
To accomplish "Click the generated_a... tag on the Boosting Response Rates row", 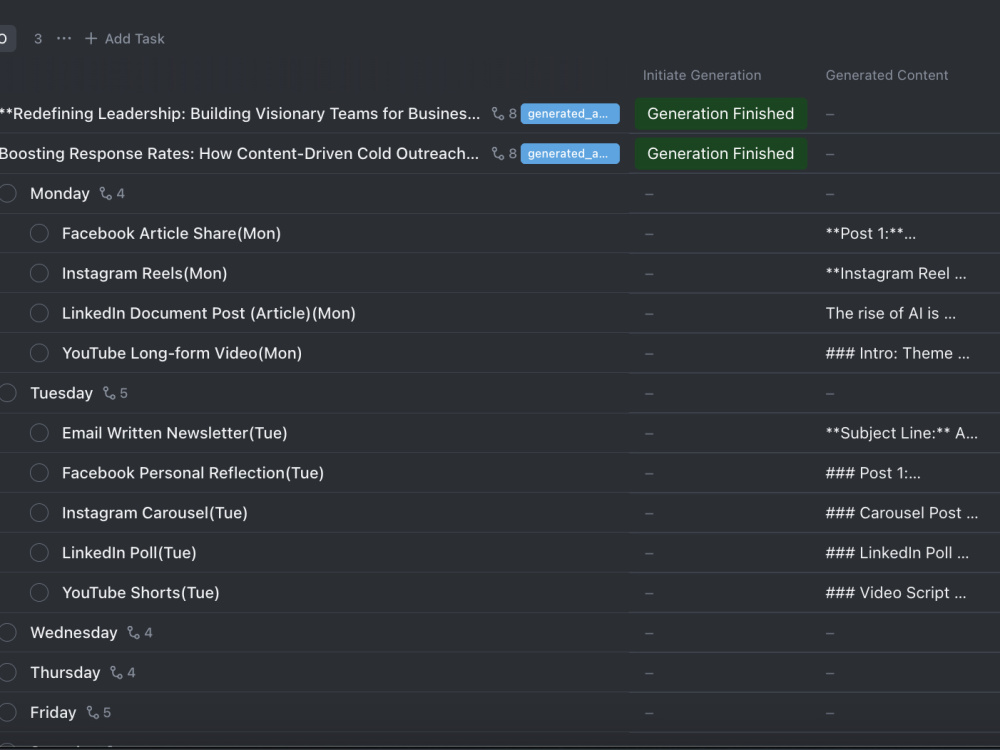I will pos(570,154).
